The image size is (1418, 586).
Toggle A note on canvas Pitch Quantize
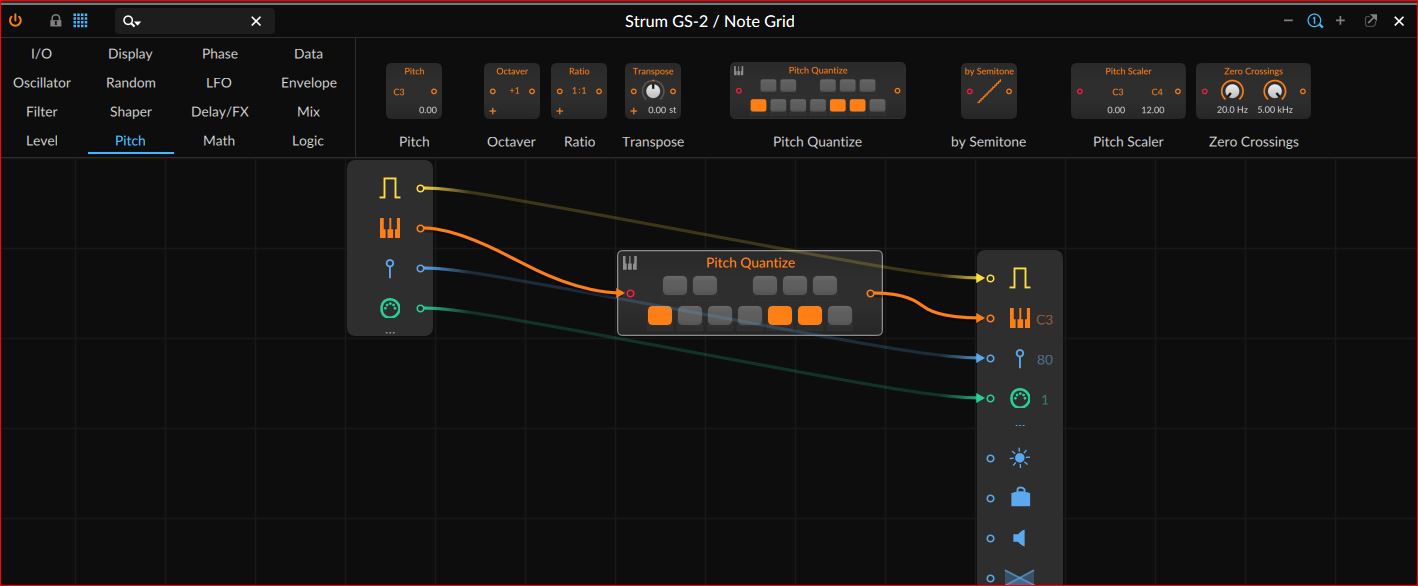click(x=810, y=316)
